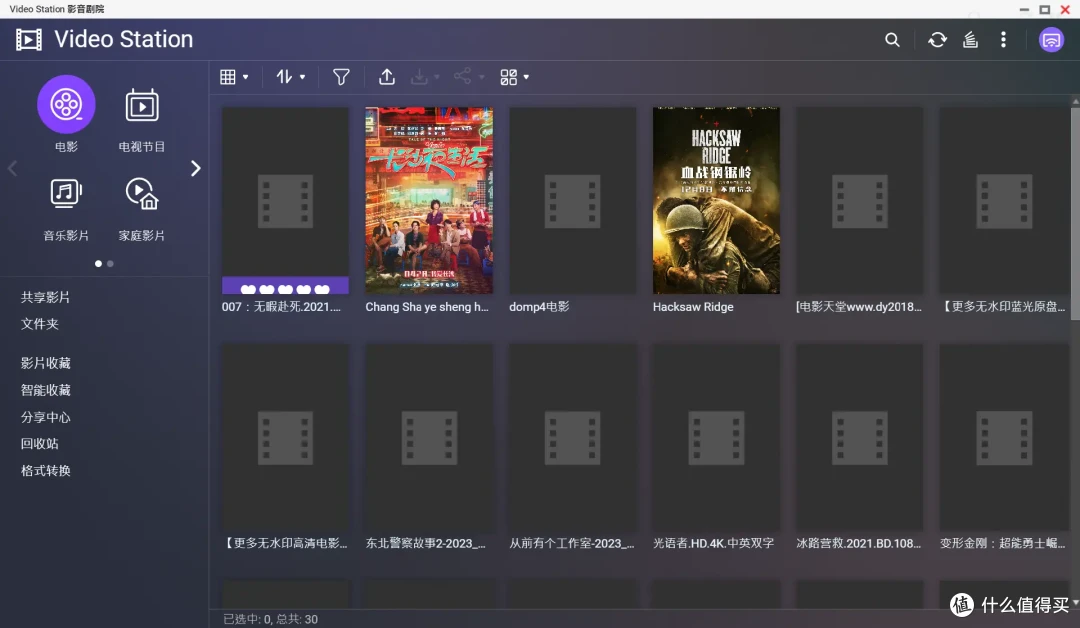Expand the share options arrow

(481, 77)
